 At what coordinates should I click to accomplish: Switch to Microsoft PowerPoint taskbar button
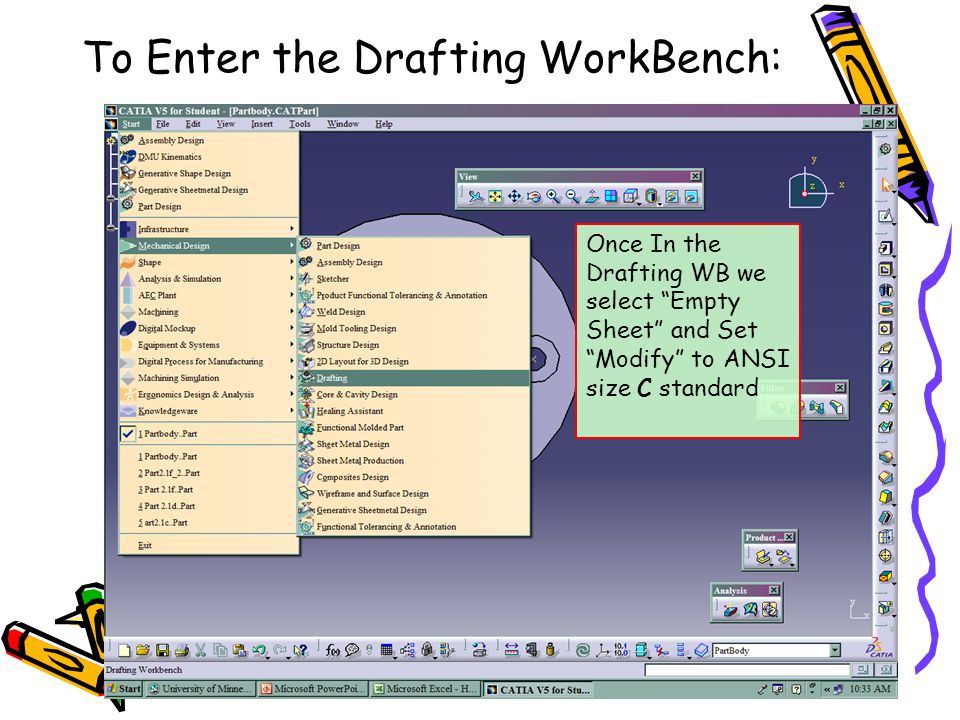pos(313,689)
